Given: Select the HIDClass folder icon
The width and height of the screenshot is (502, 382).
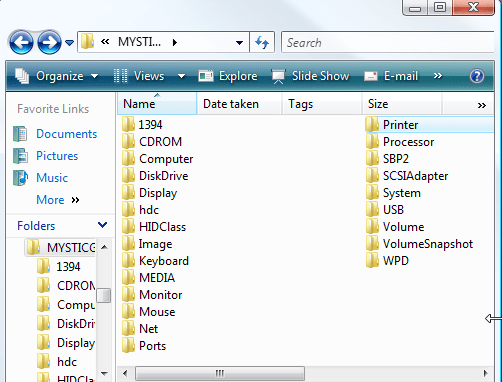Looking at the screenshot, I should coord(128,226).
